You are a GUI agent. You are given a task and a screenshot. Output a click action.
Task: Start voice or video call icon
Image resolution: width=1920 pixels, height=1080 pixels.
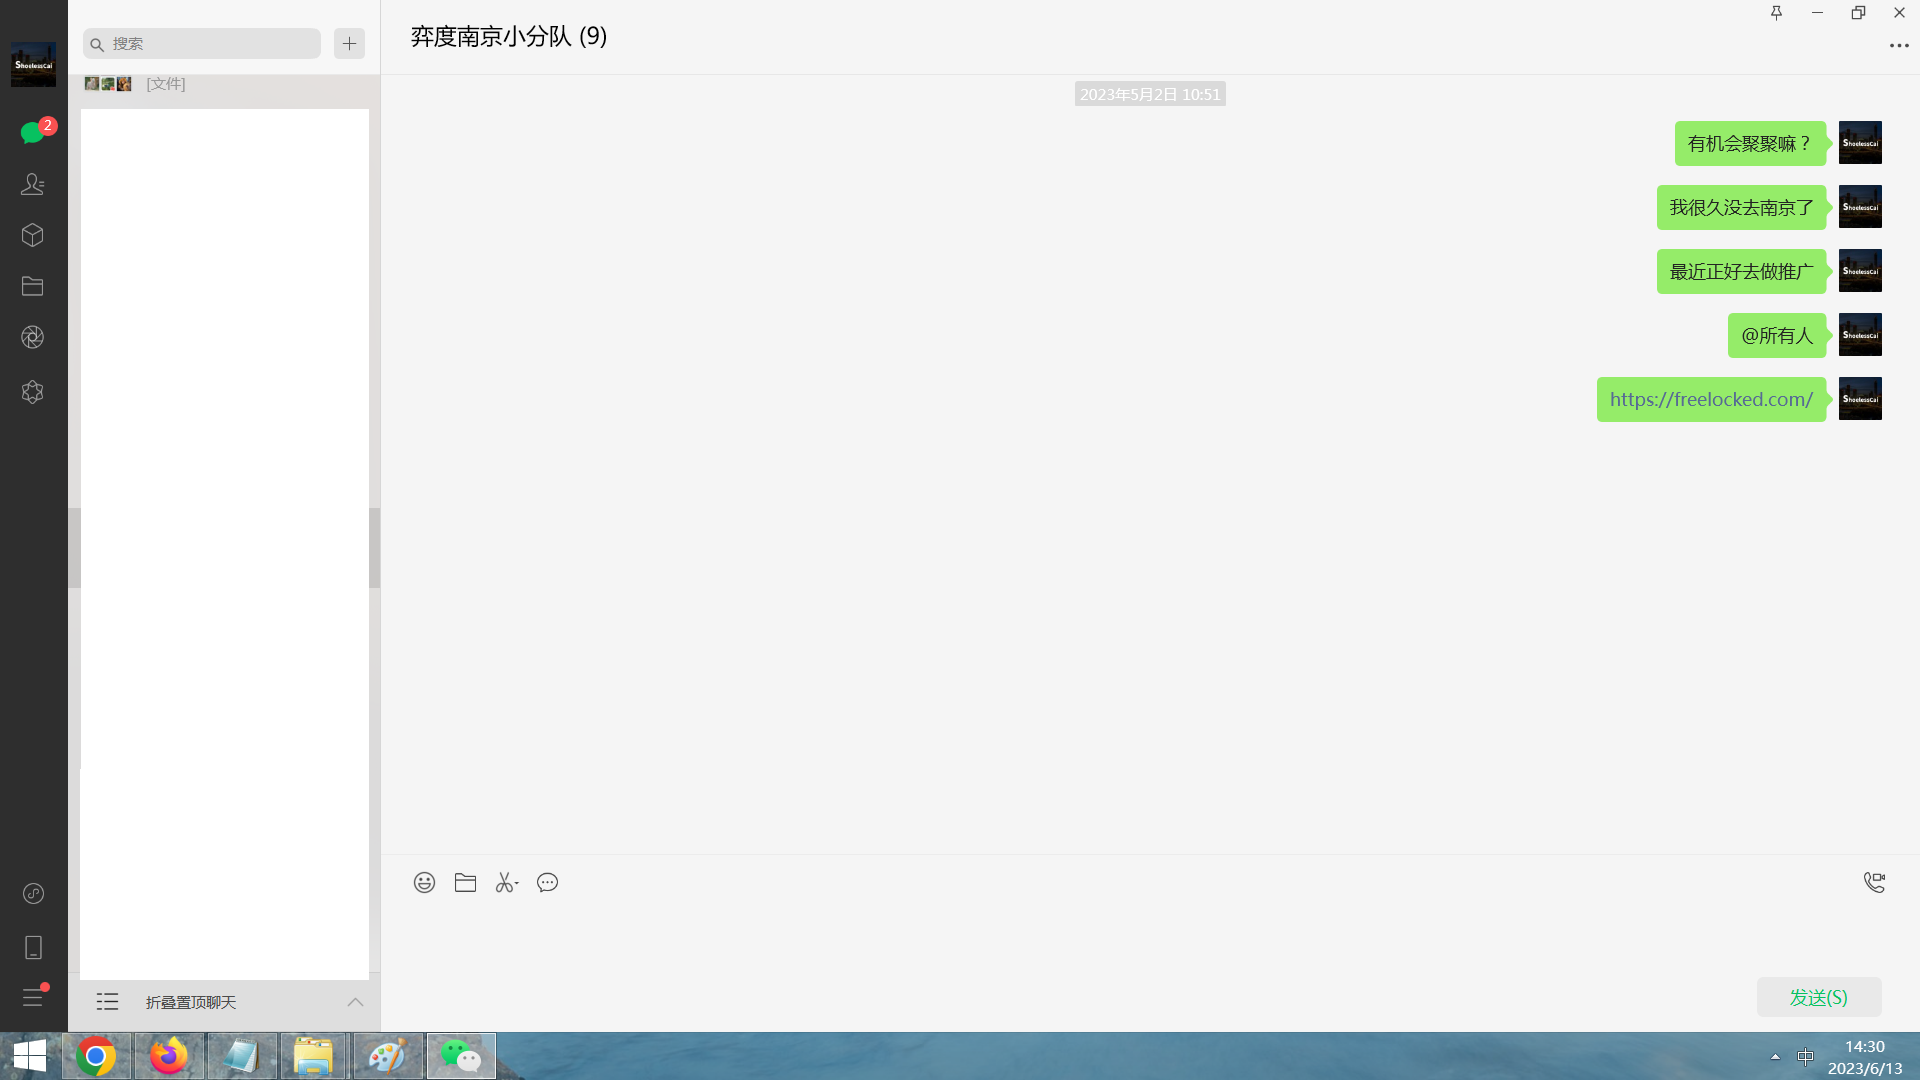[1874, 882]
